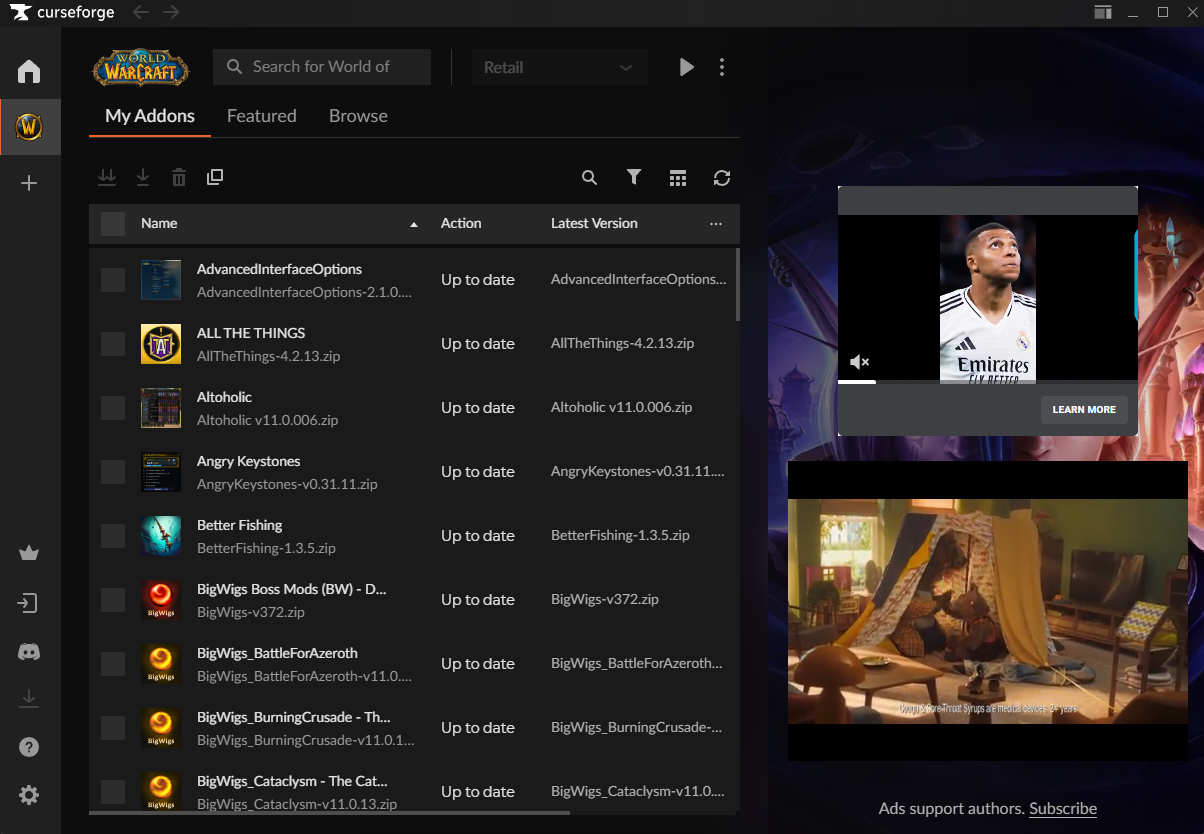Open the premium crown icon
The image size is (1204, 834).
[29, 553]
